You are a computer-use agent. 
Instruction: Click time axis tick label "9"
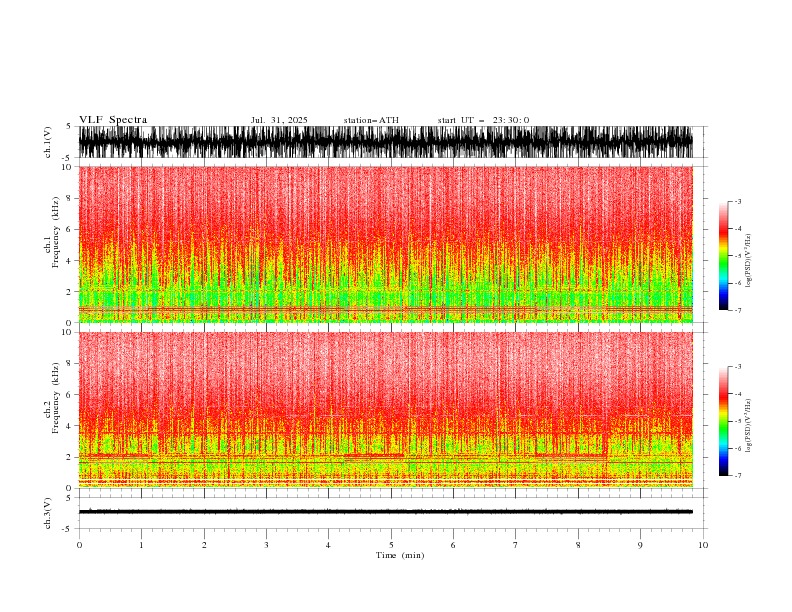pyautogui.click(x=640, y=545)
